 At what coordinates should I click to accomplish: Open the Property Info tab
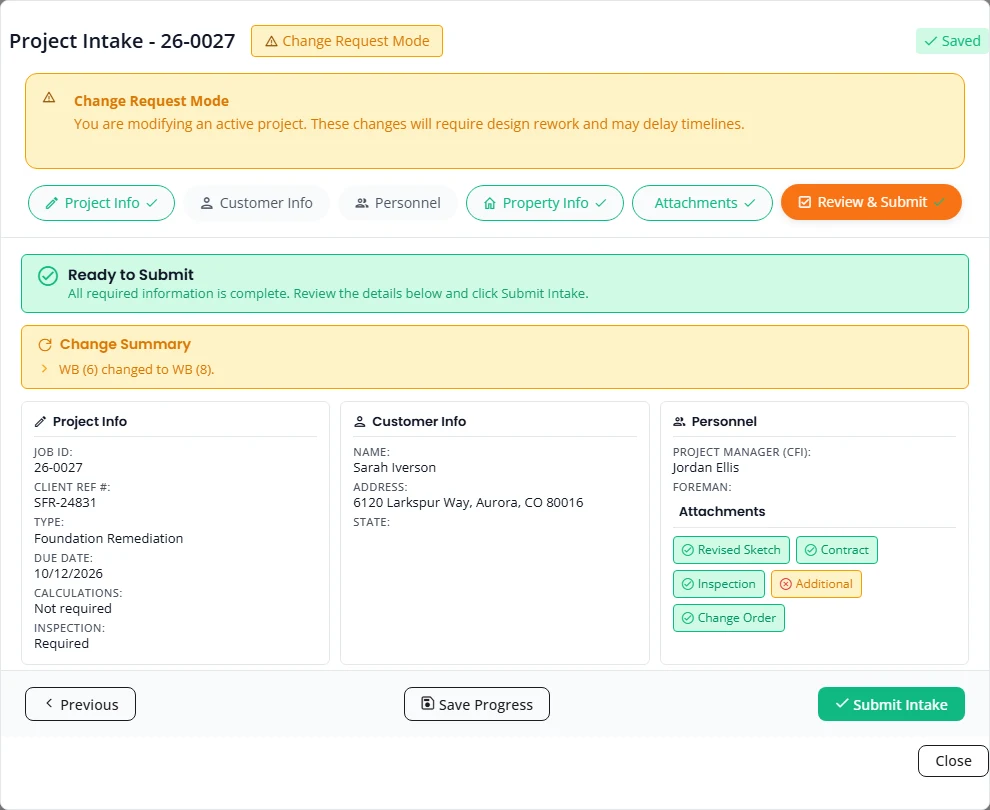click(545, 203)
